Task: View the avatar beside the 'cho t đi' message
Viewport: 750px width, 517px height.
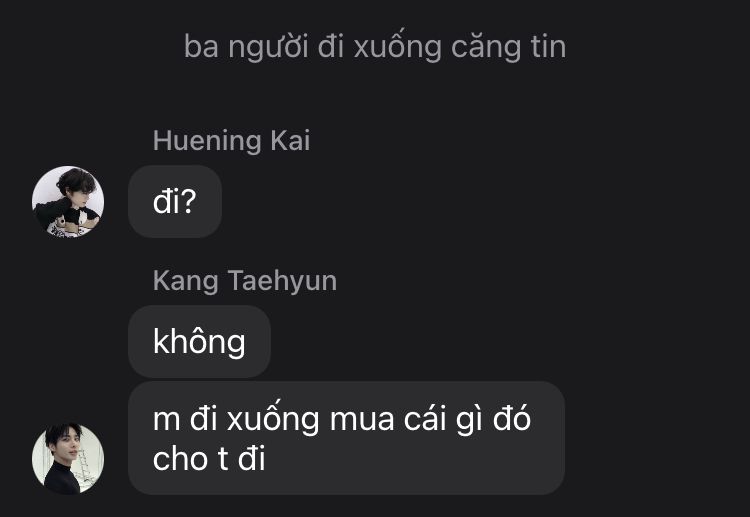Action: 68,458
